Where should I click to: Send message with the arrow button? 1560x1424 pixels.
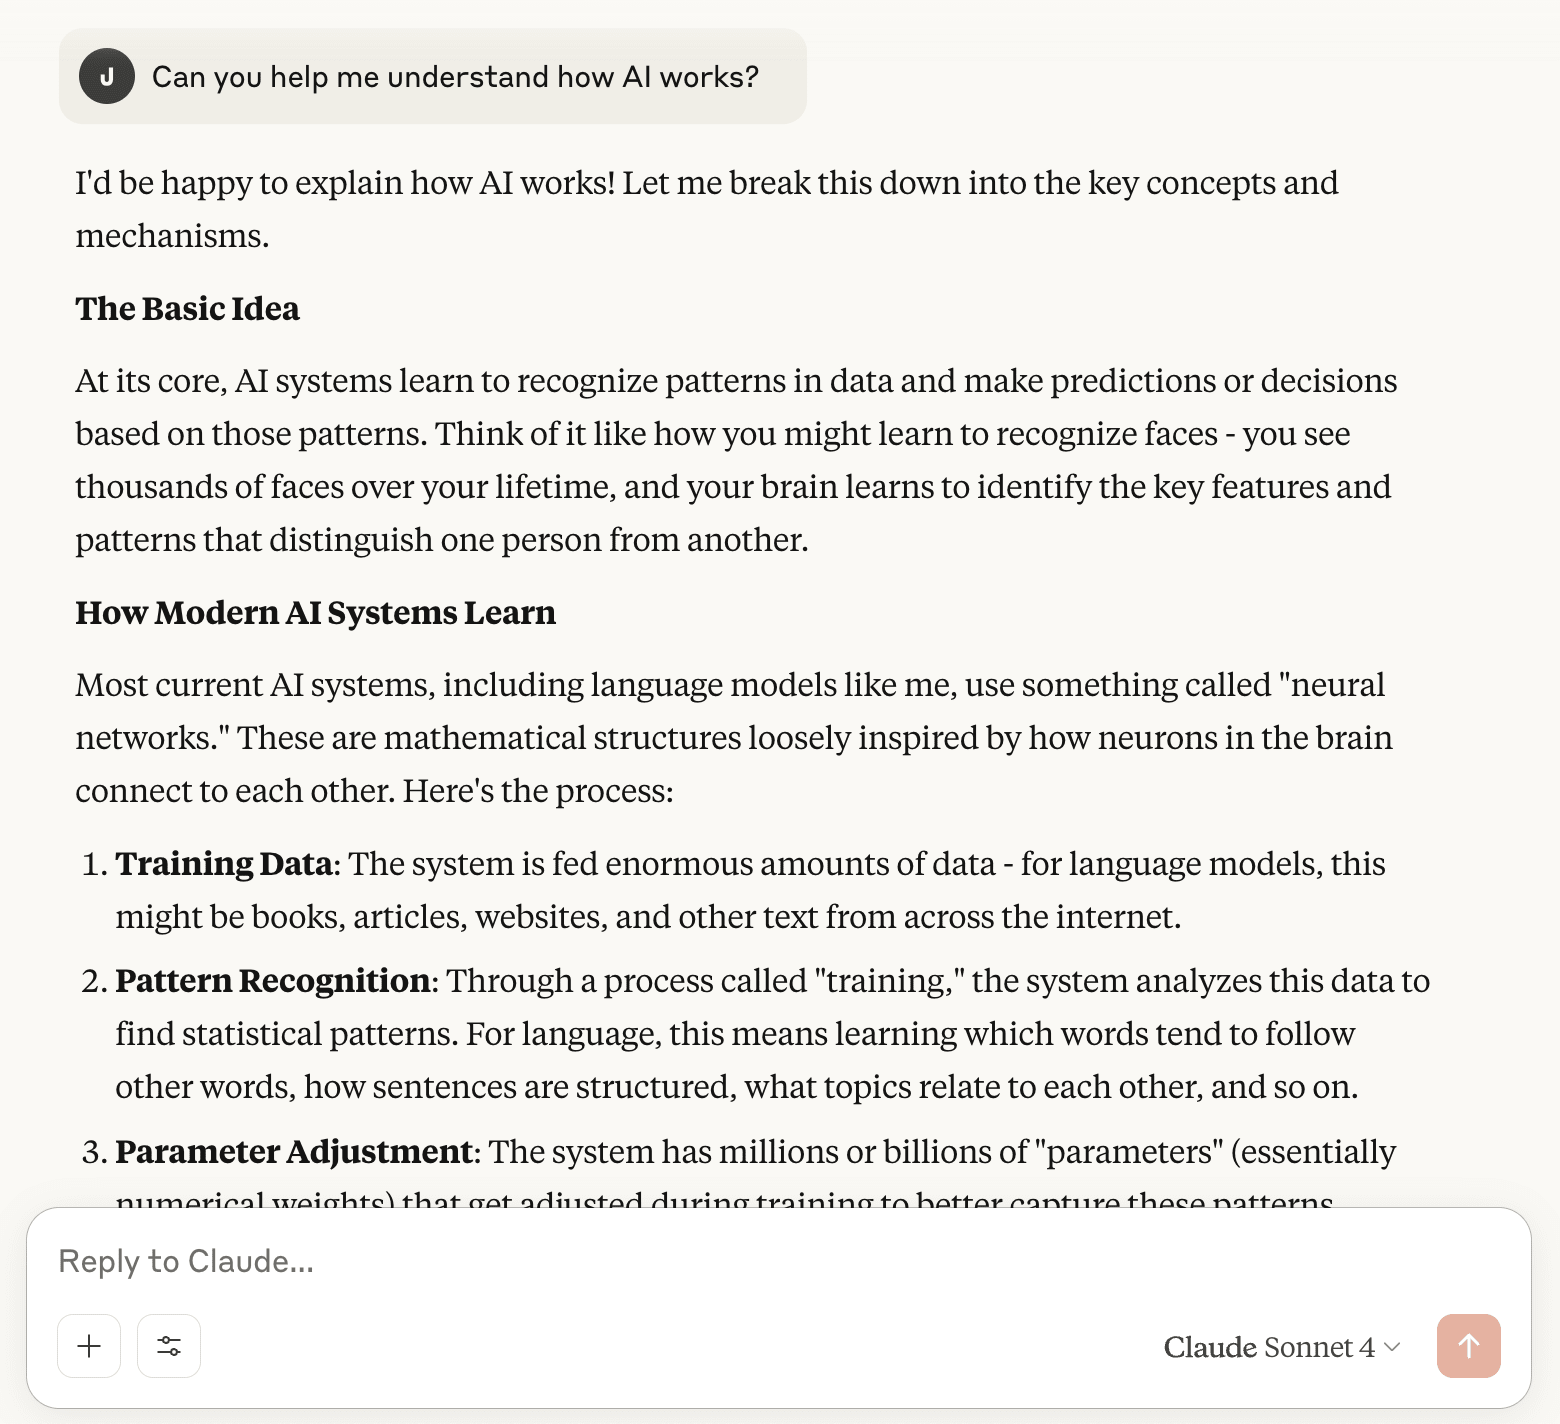point(1468,1346)
